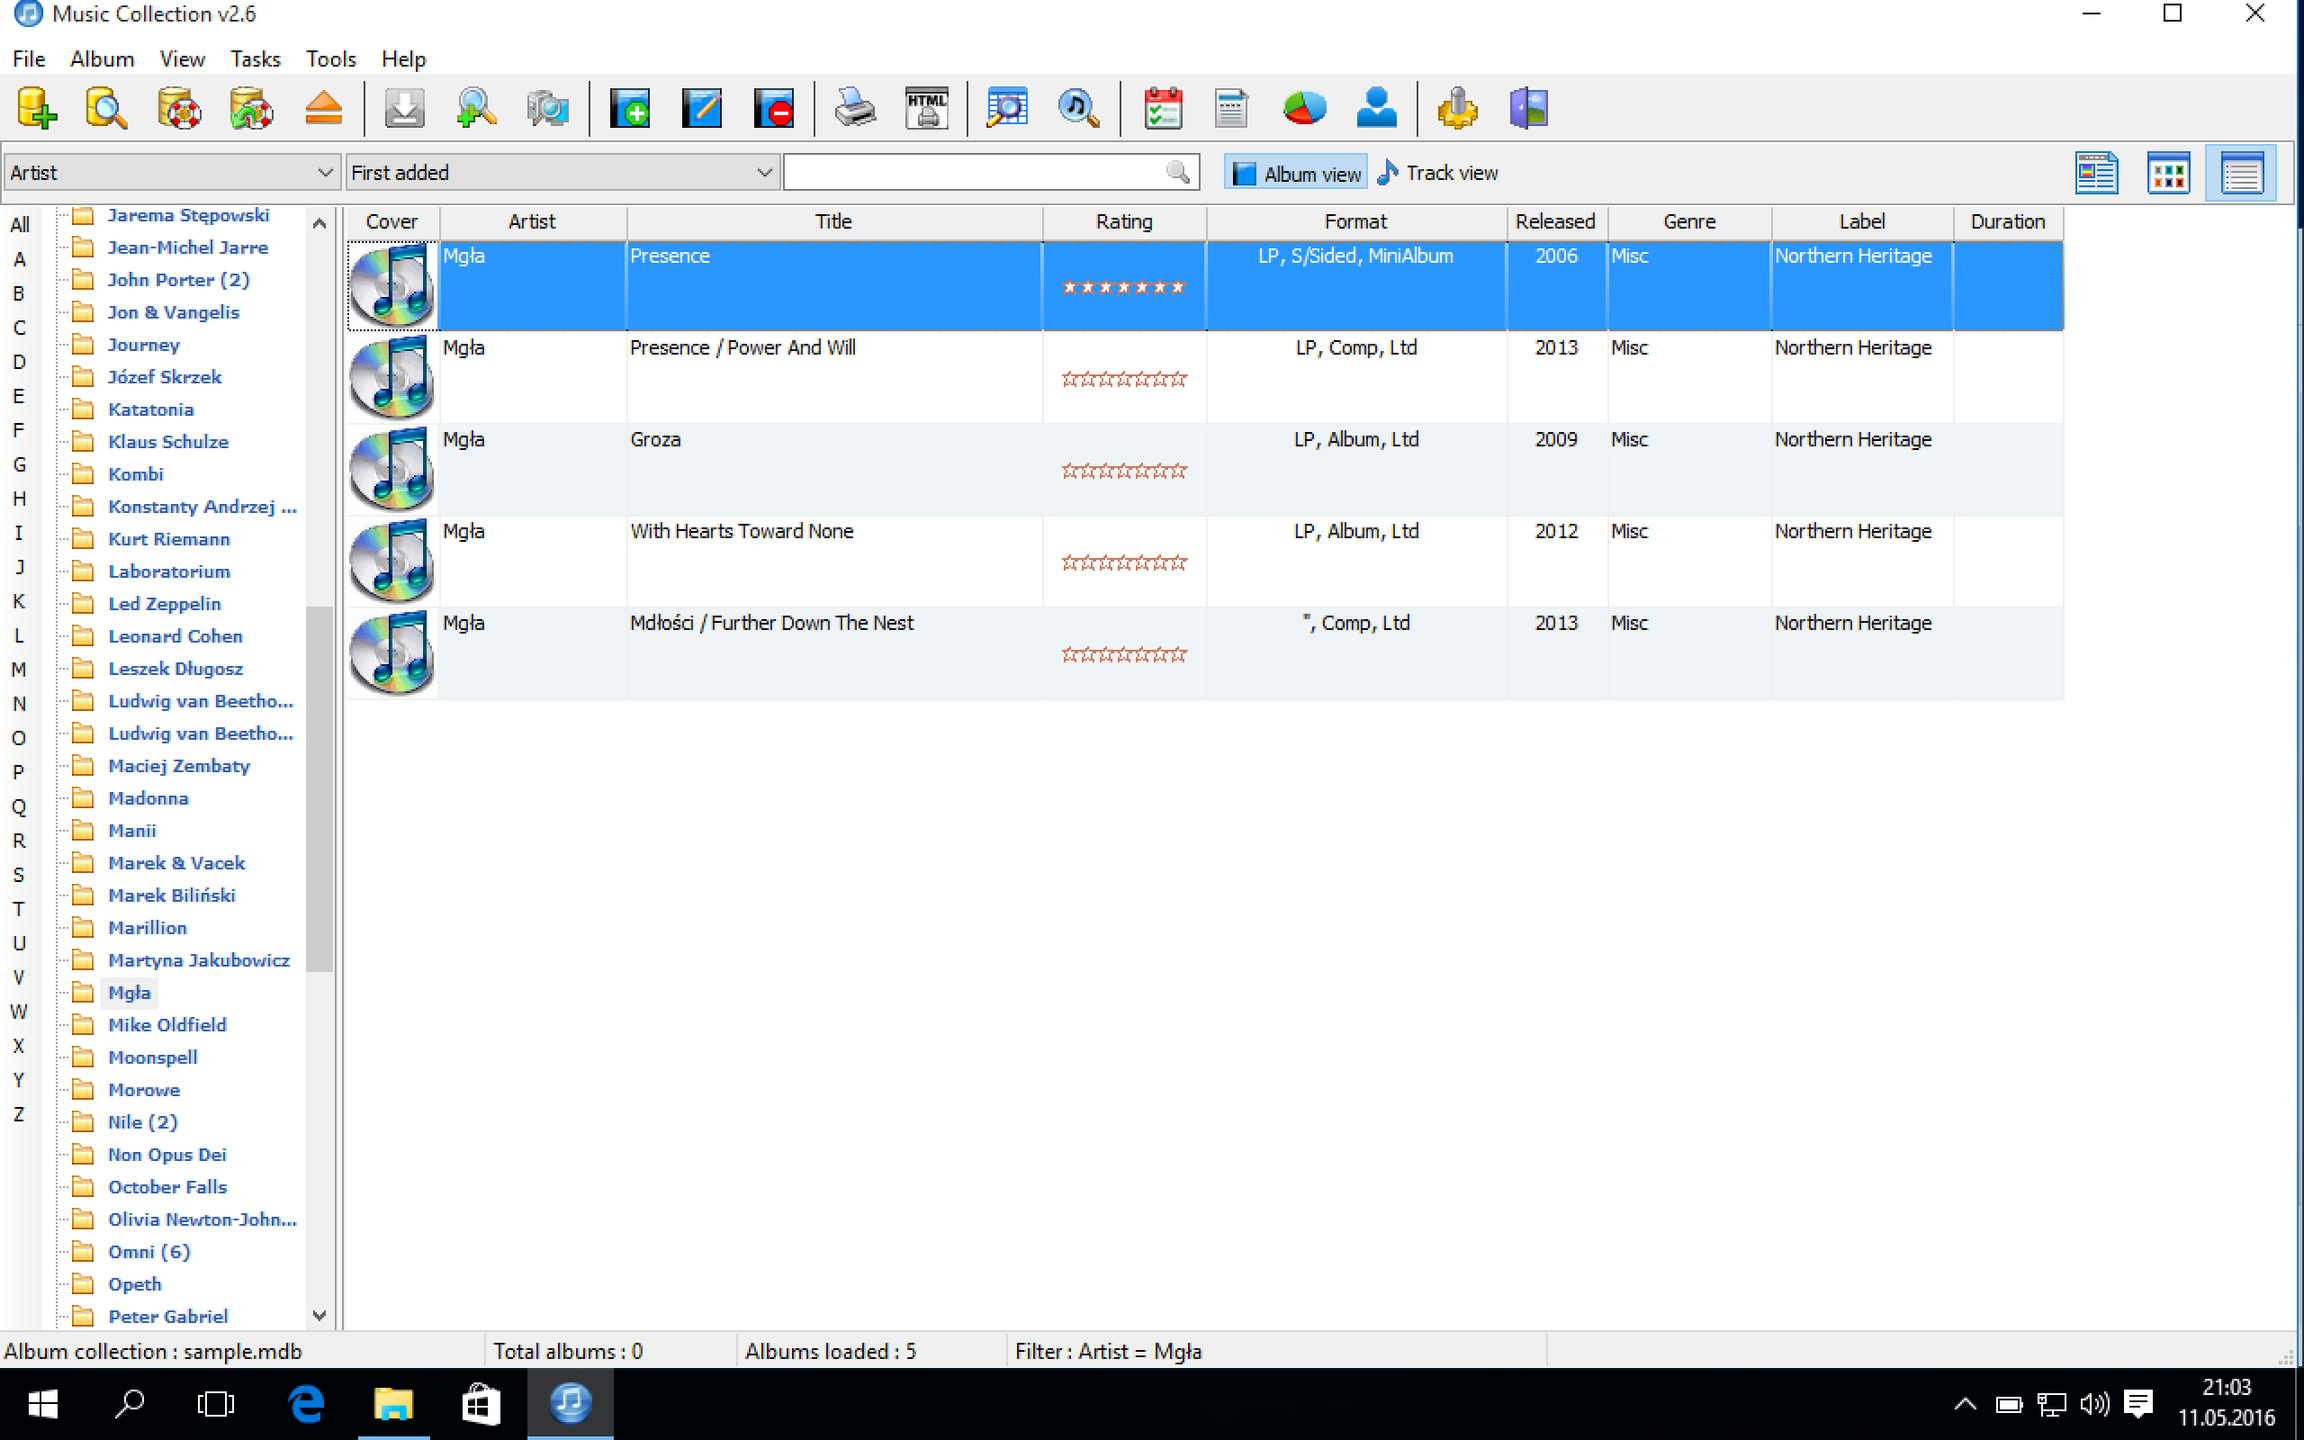Click the music note search icon
The width and height of the screenshot is (2304, 1440).
coord(1079,108)
